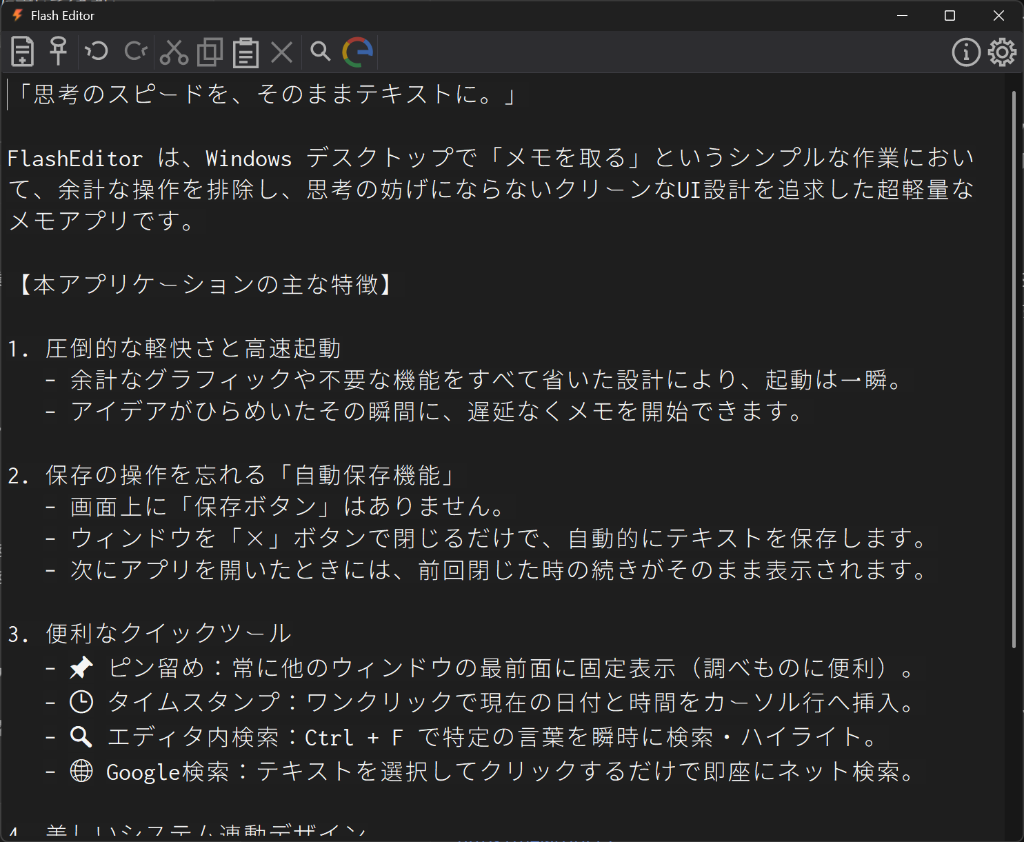Paste from the clipboard icon
This screenshot has width=1024, height=842.
pyautogui.click(x=246, y=52)
